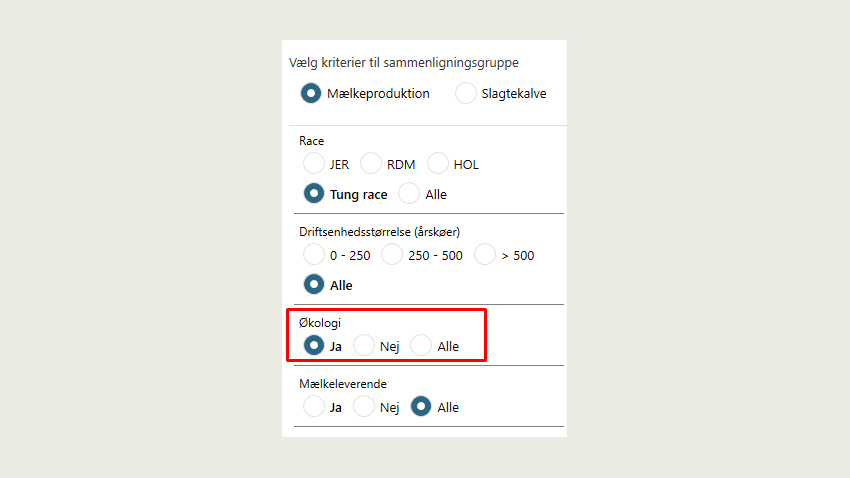Pick the RDM race option
Viewport: 850px width, 478px height.
371,164
